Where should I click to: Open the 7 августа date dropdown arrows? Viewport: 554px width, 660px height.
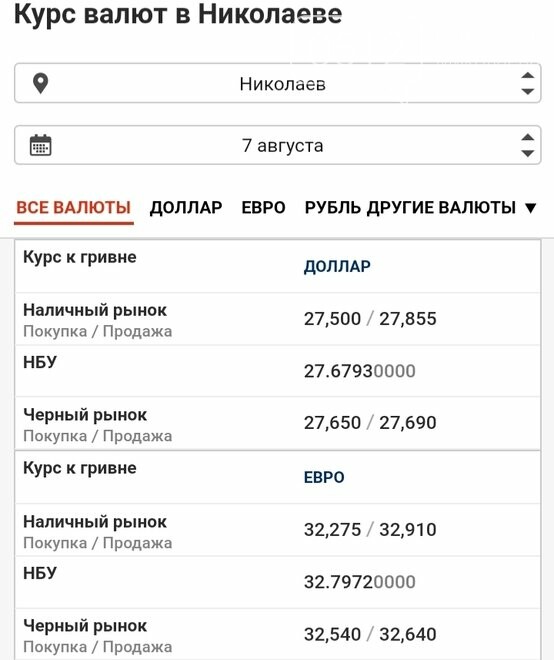tap(527, 145)
